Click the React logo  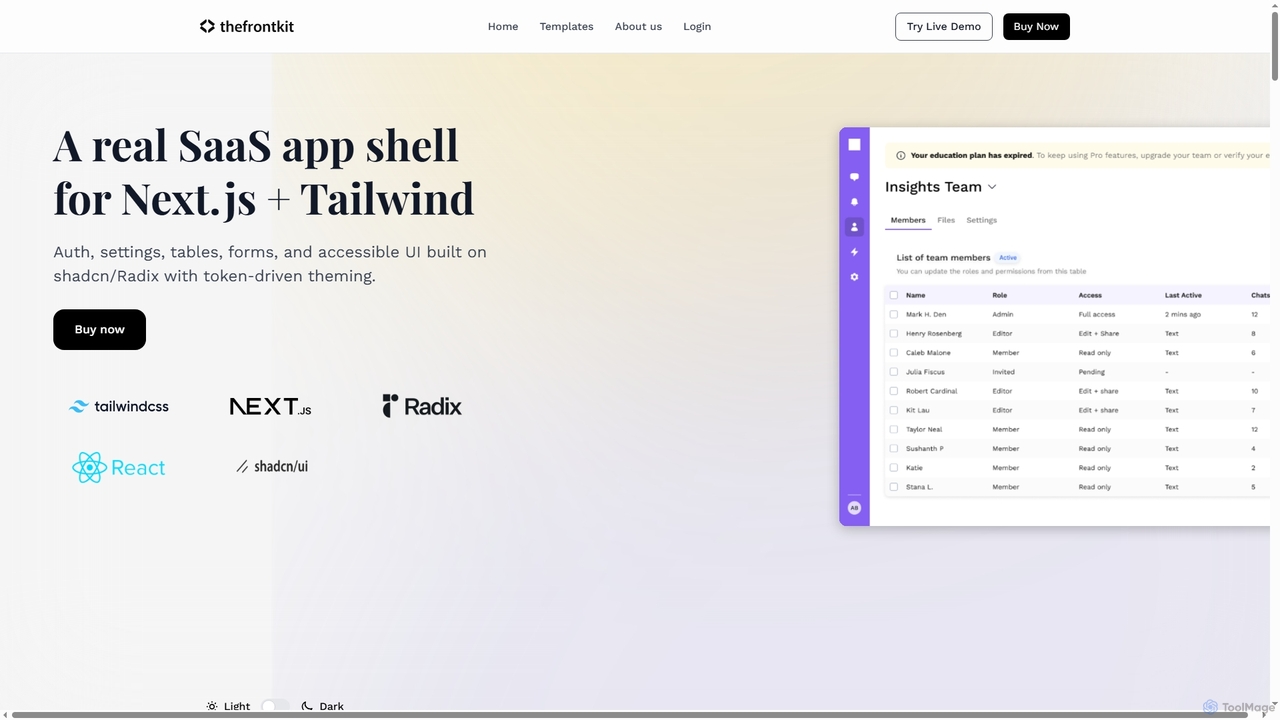pyautogui.click(x=119, y=467)
